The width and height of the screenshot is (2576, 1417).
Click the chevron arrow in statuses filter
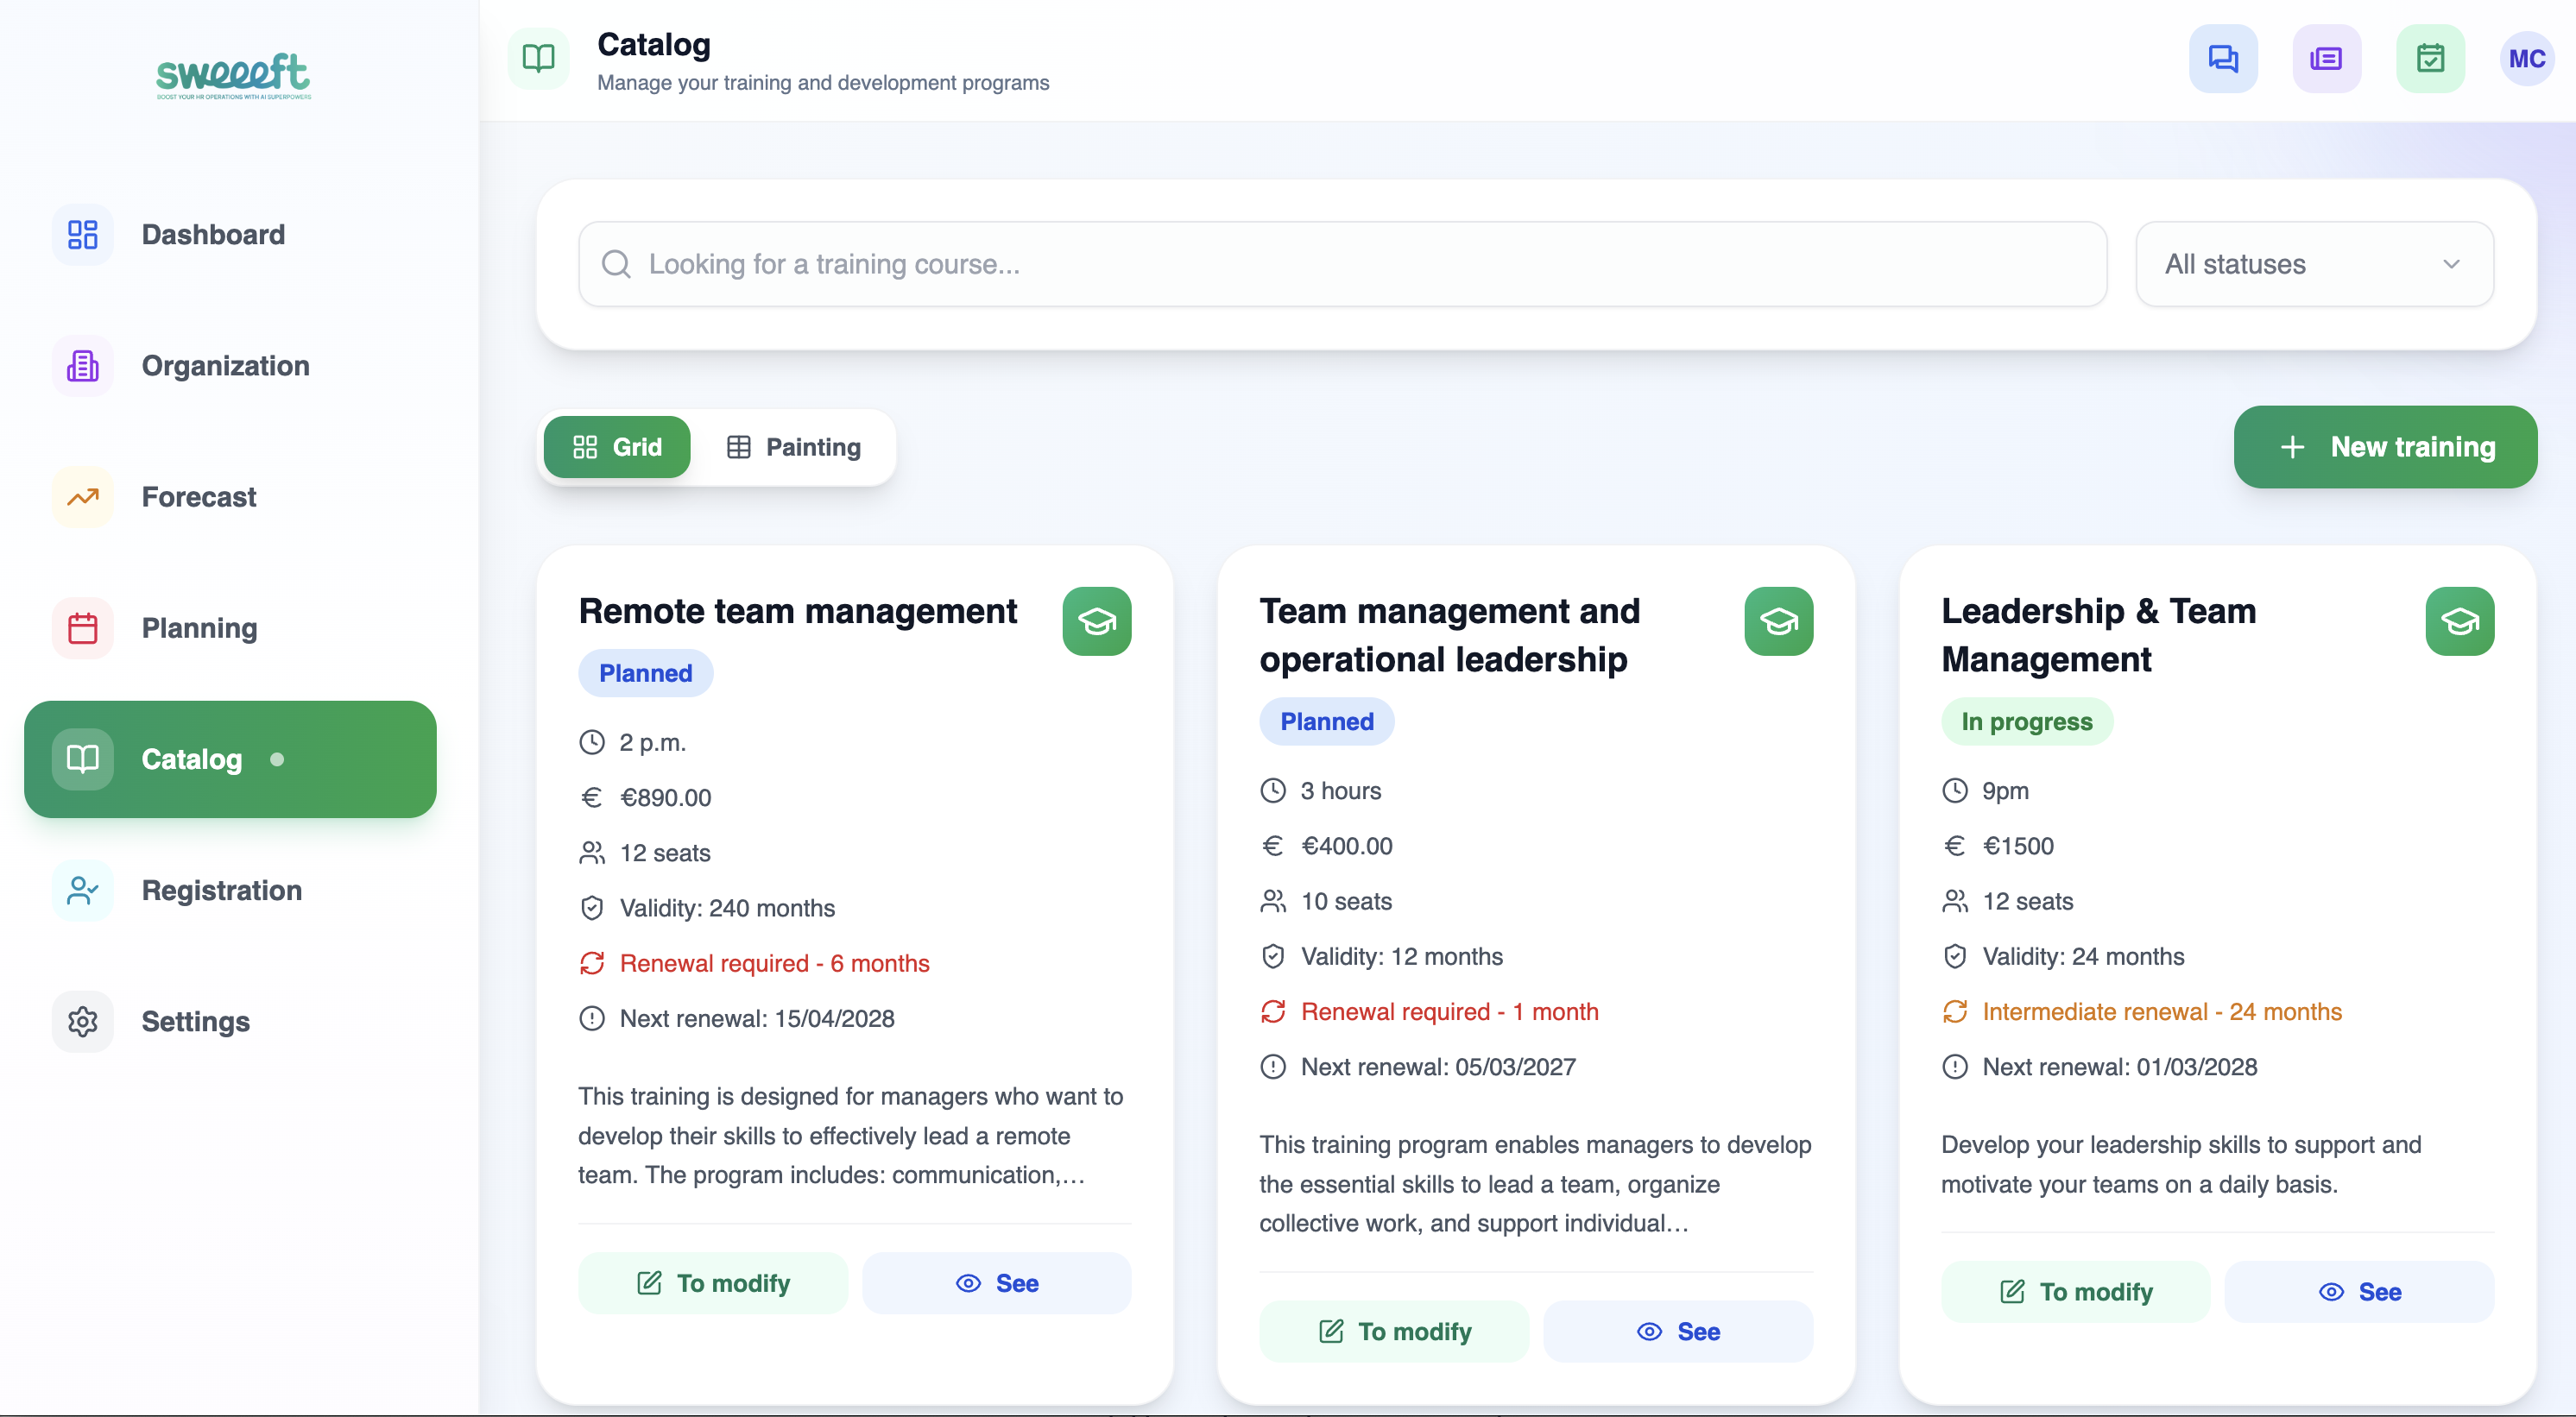point(2451,264)
